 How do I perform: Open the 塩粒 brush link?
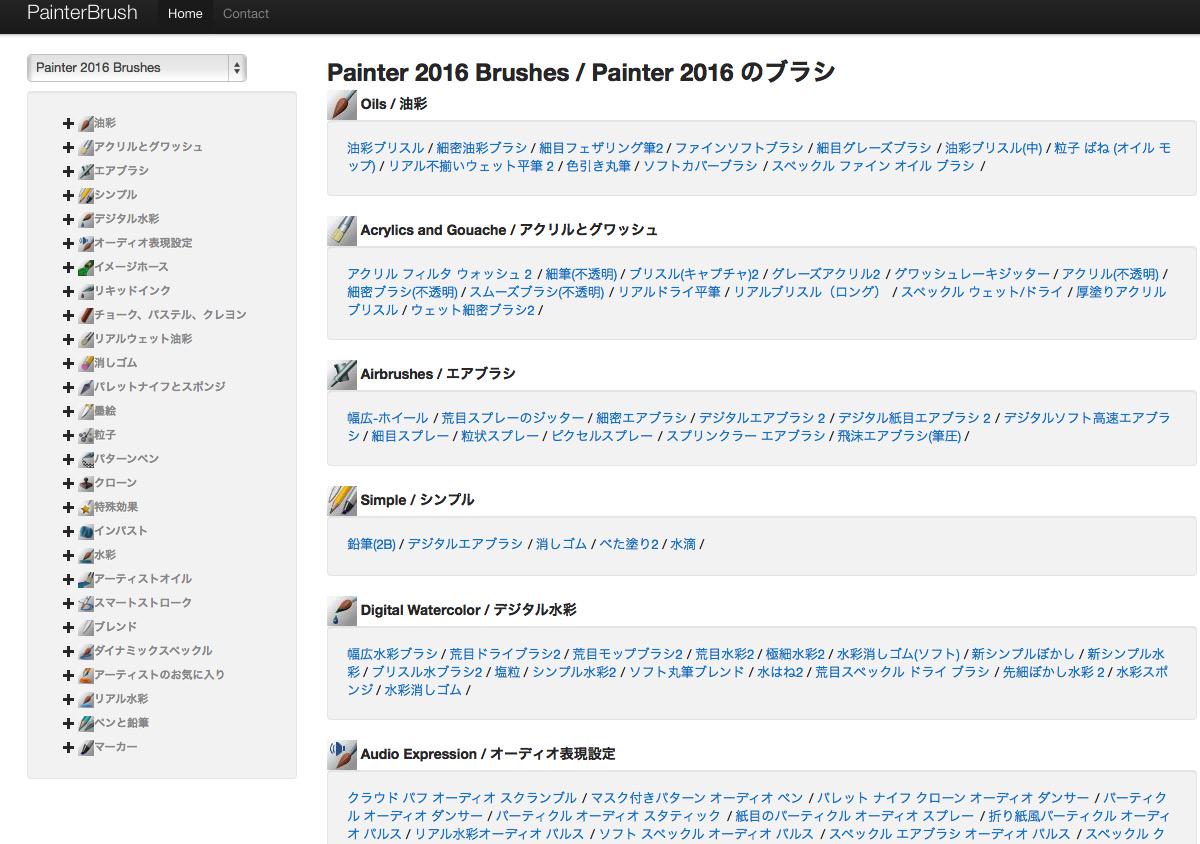coord(507,672)
